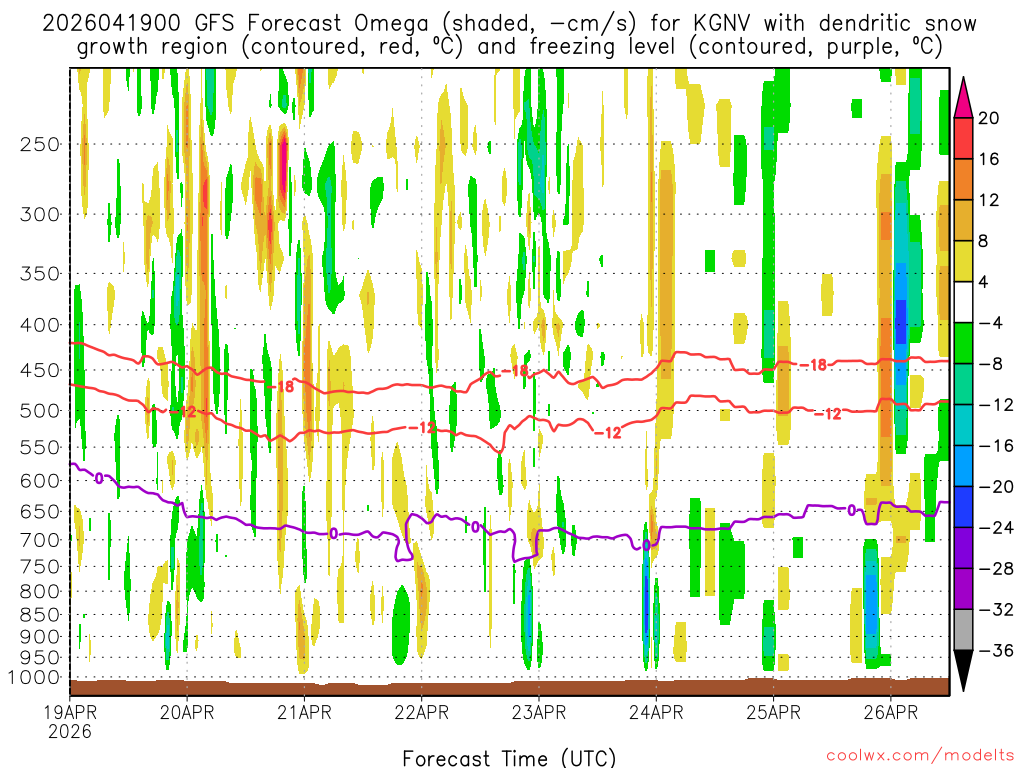
Task: Click the 450 pressure level label
Action: click(40, 370)
